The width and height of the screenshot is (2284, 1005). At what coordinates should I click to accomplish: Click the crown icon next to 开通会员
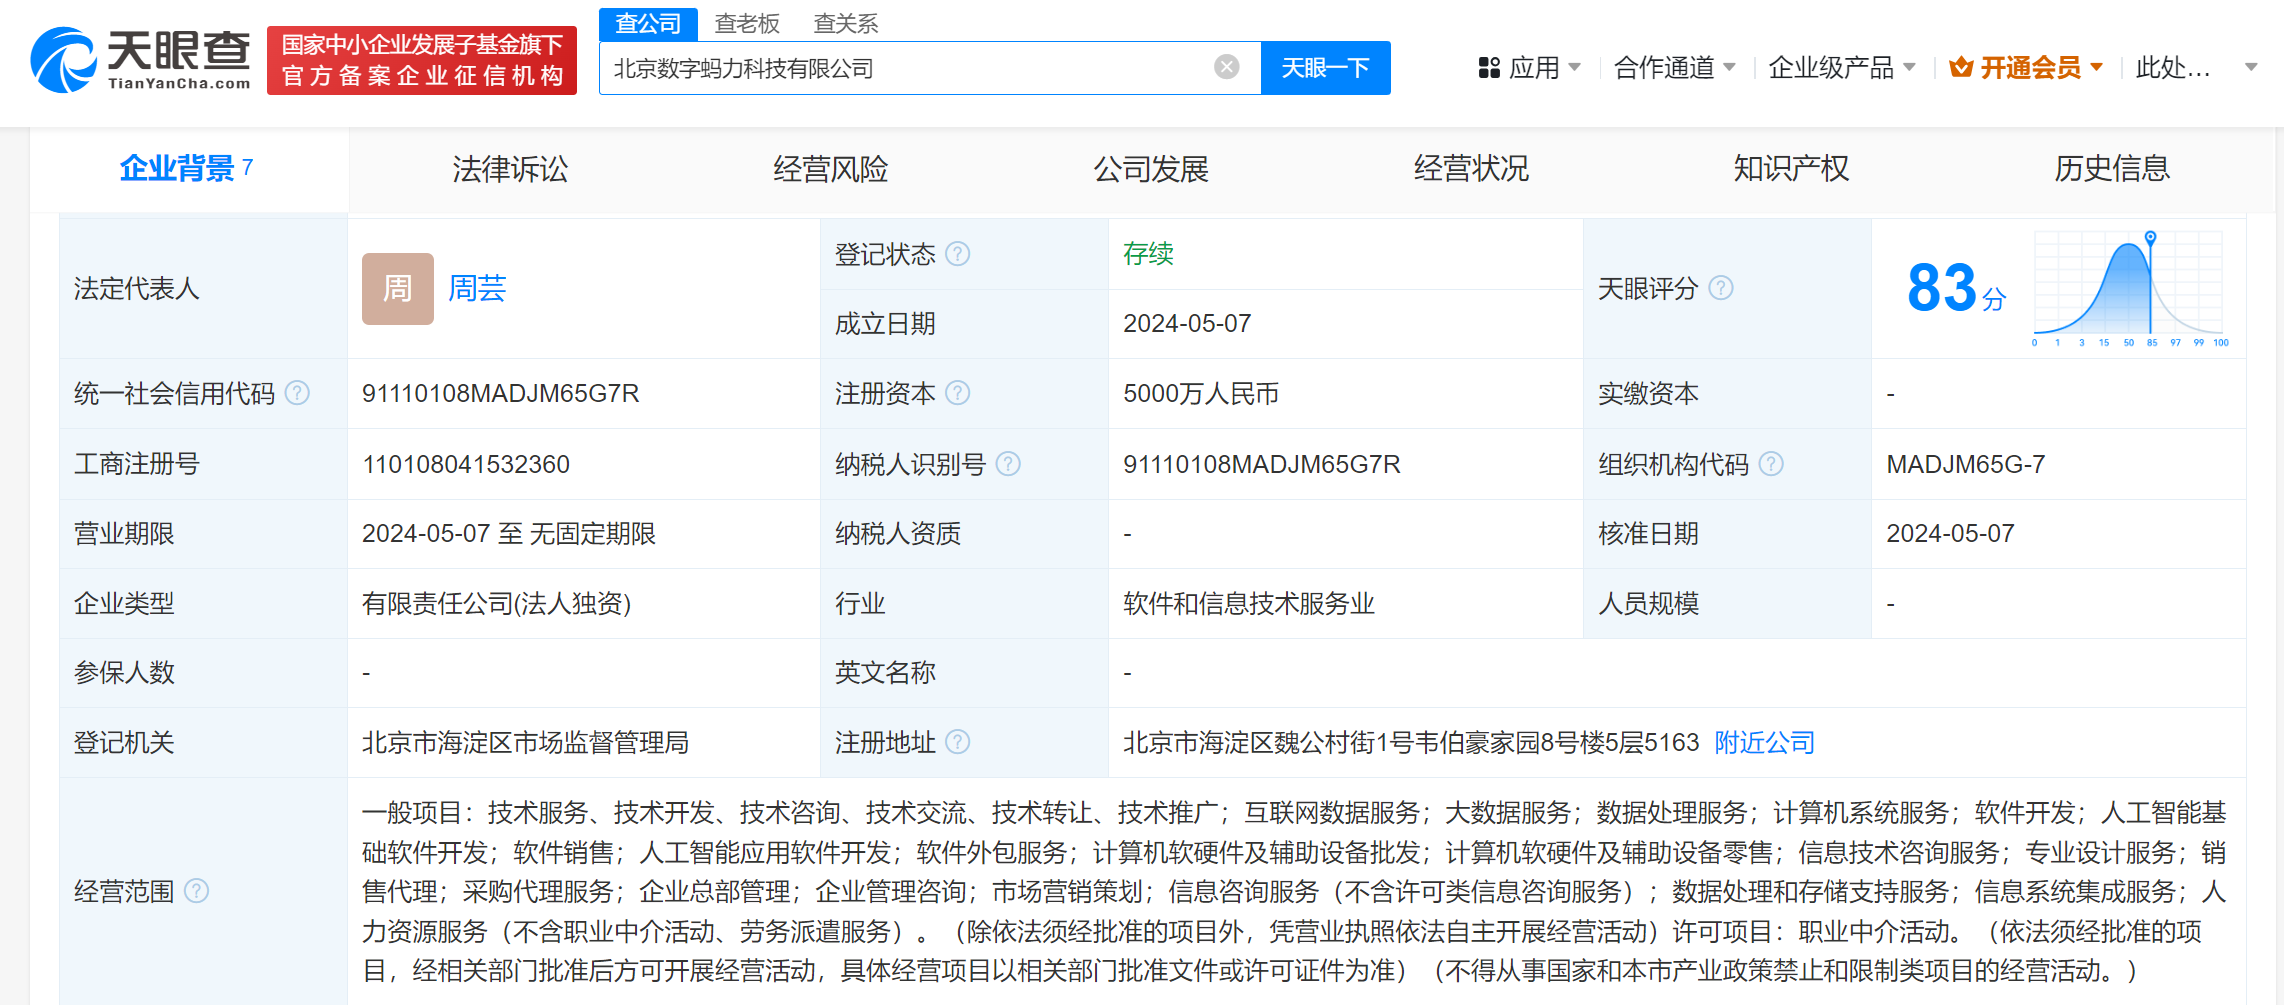click(1960, 67)
